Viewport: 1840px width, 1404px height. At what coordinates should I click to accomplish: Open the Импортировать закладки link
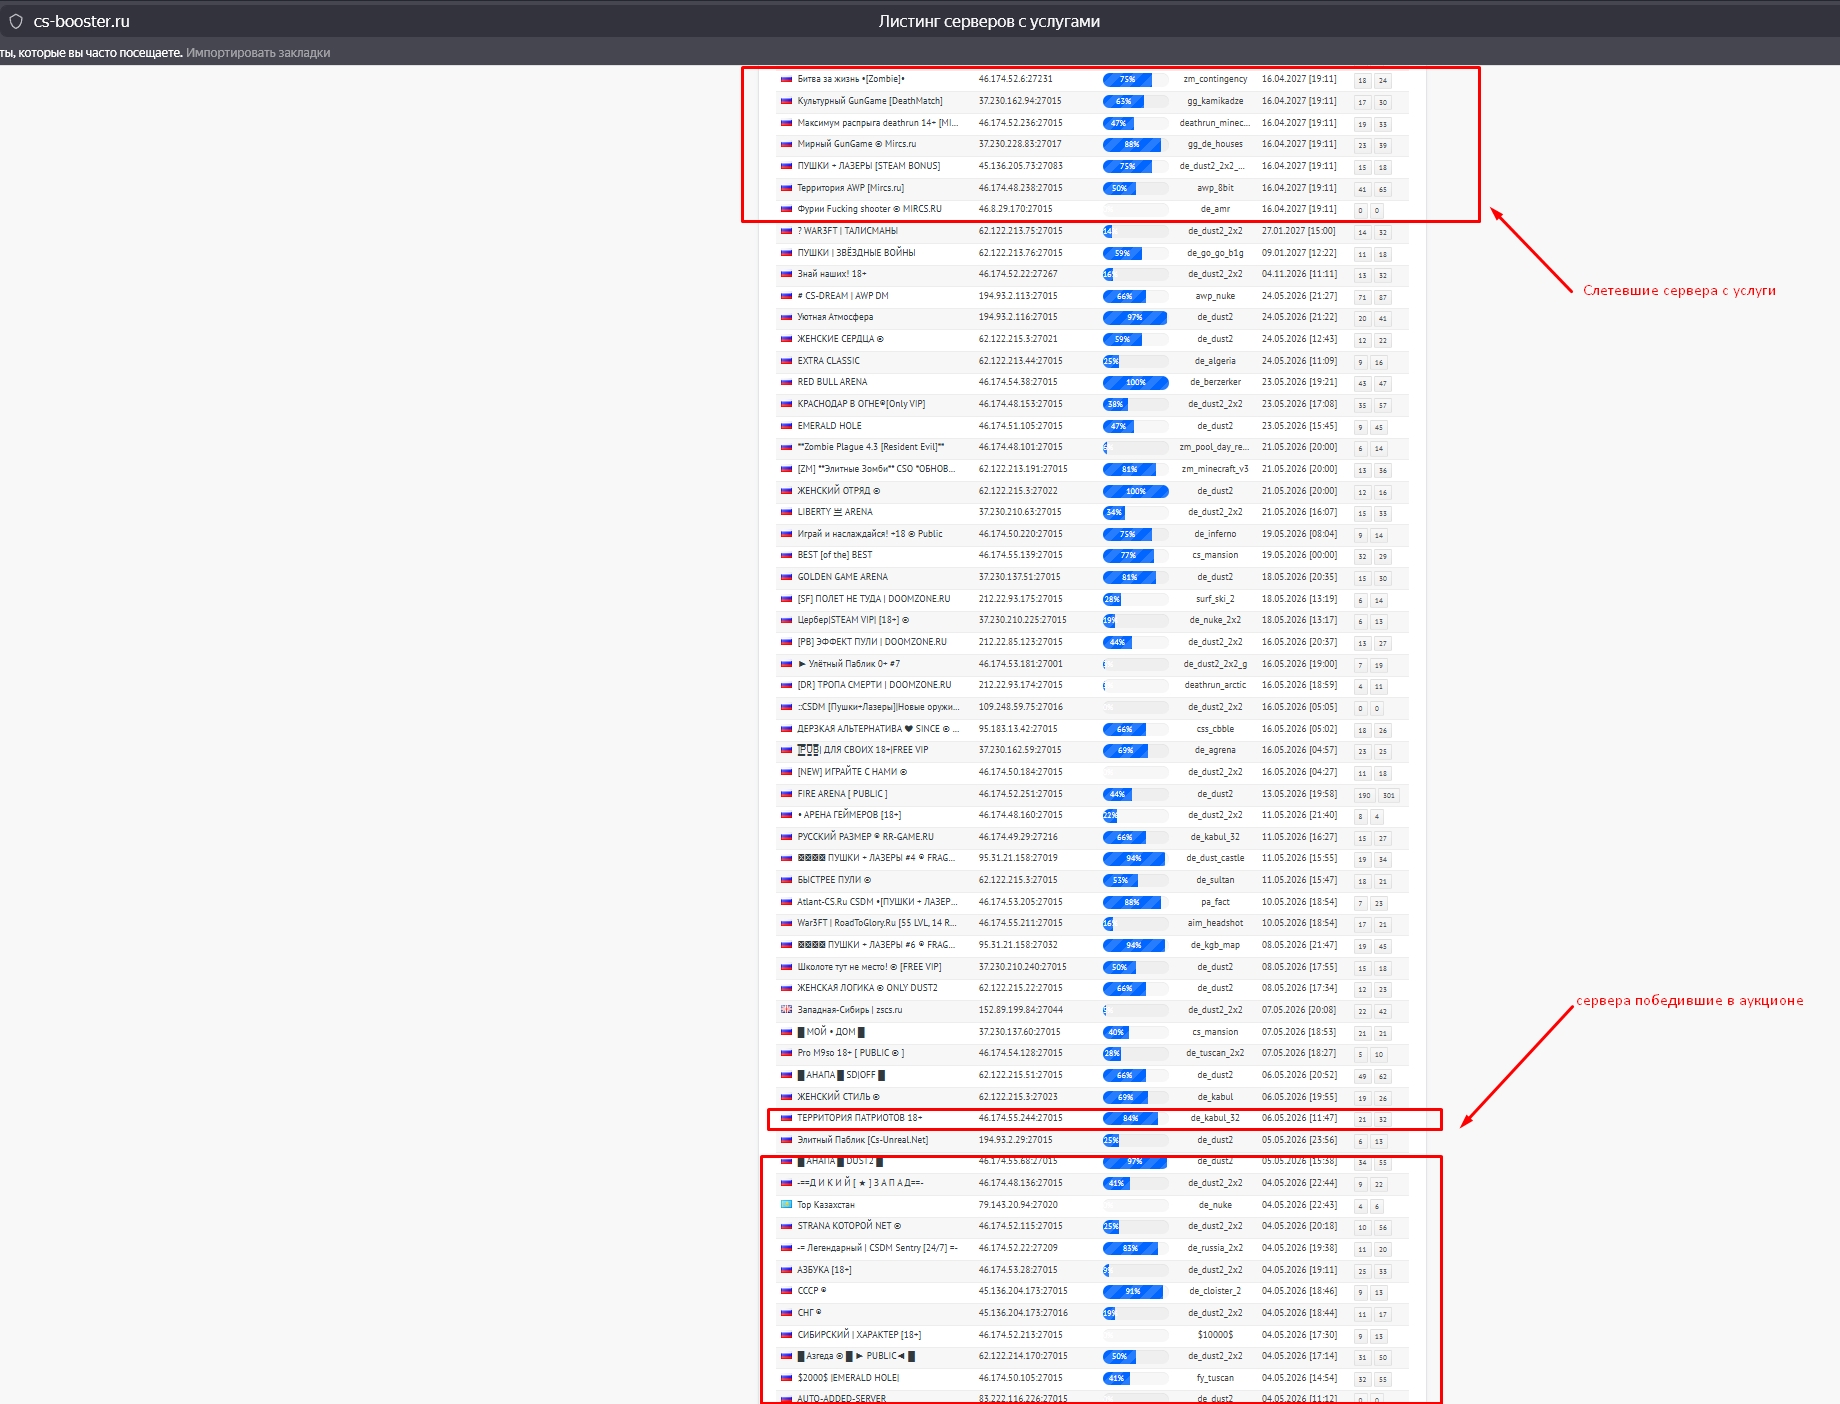pyautogui.click(x=258, y=53)
